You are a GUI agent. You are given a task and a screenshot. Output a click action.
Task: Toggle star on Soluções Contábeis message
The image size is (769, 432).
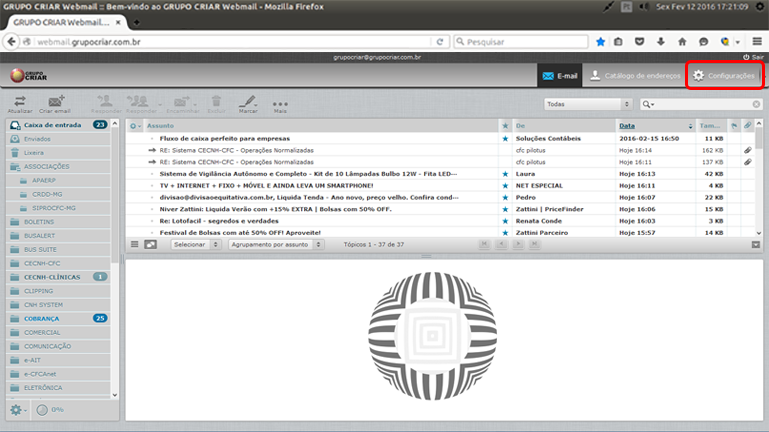505,139
